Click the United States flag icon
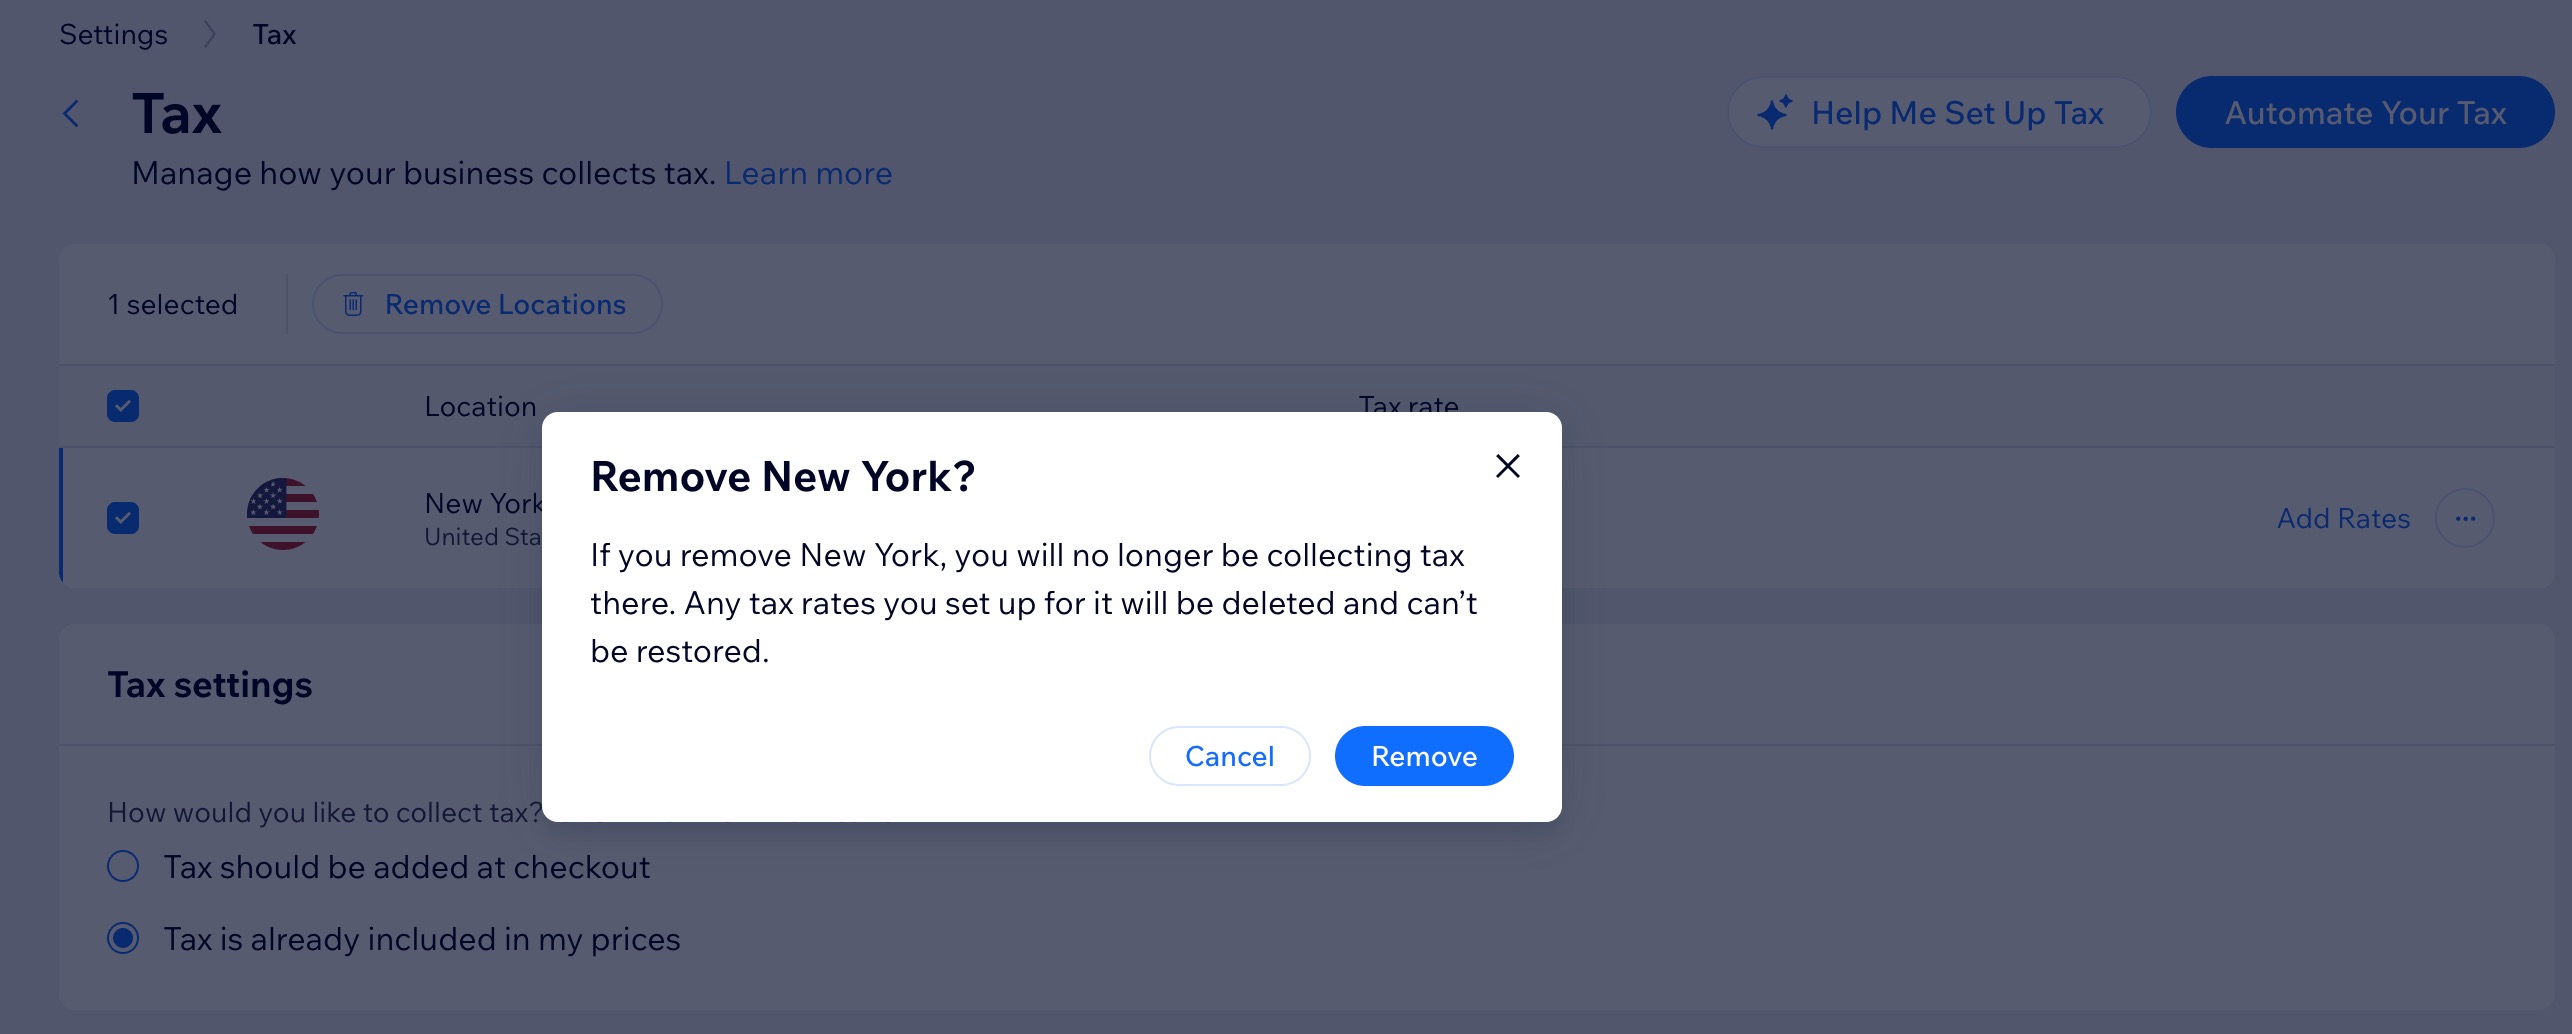Screen dimensions: 2572x1034 tap(283, 516)
